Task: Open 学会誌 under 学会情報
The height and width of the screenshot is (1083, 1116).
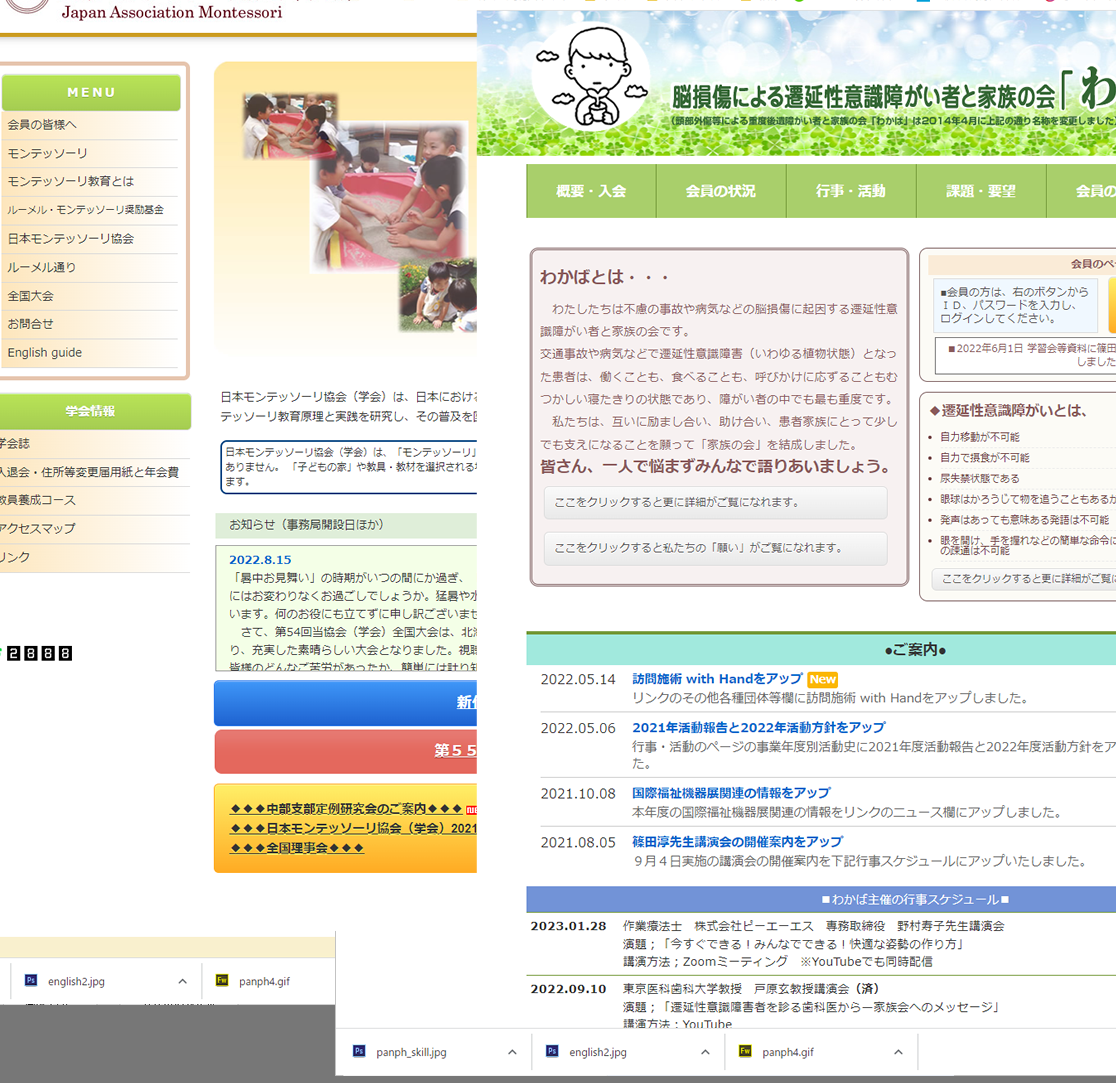Action: 95,444
